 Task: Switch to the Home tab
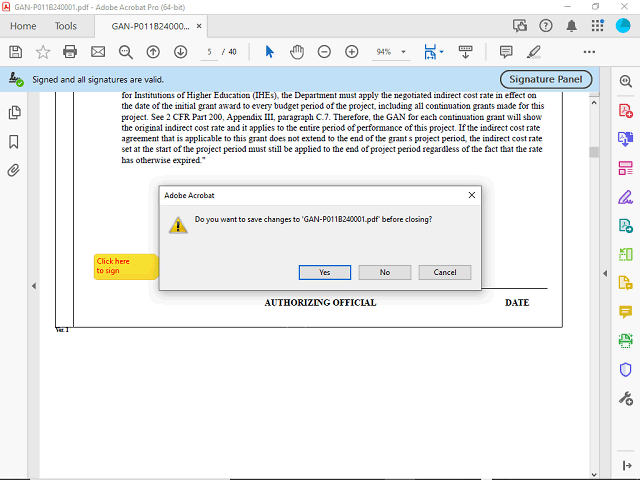coord(23,26)
